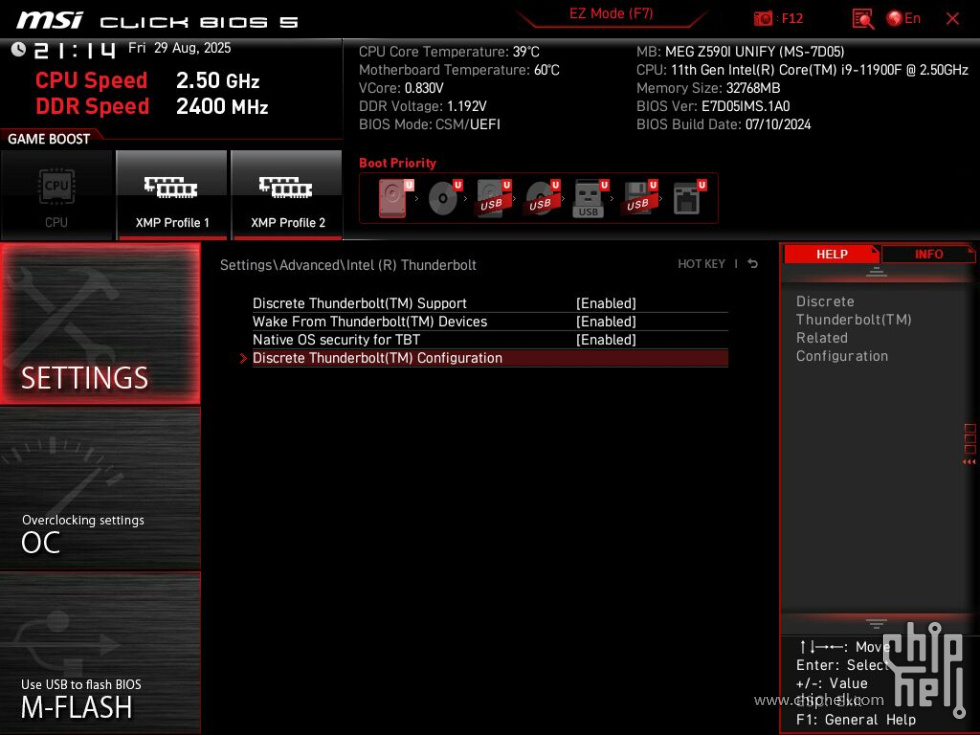Click the 21:14 clock time display

[x=75, y=50]
